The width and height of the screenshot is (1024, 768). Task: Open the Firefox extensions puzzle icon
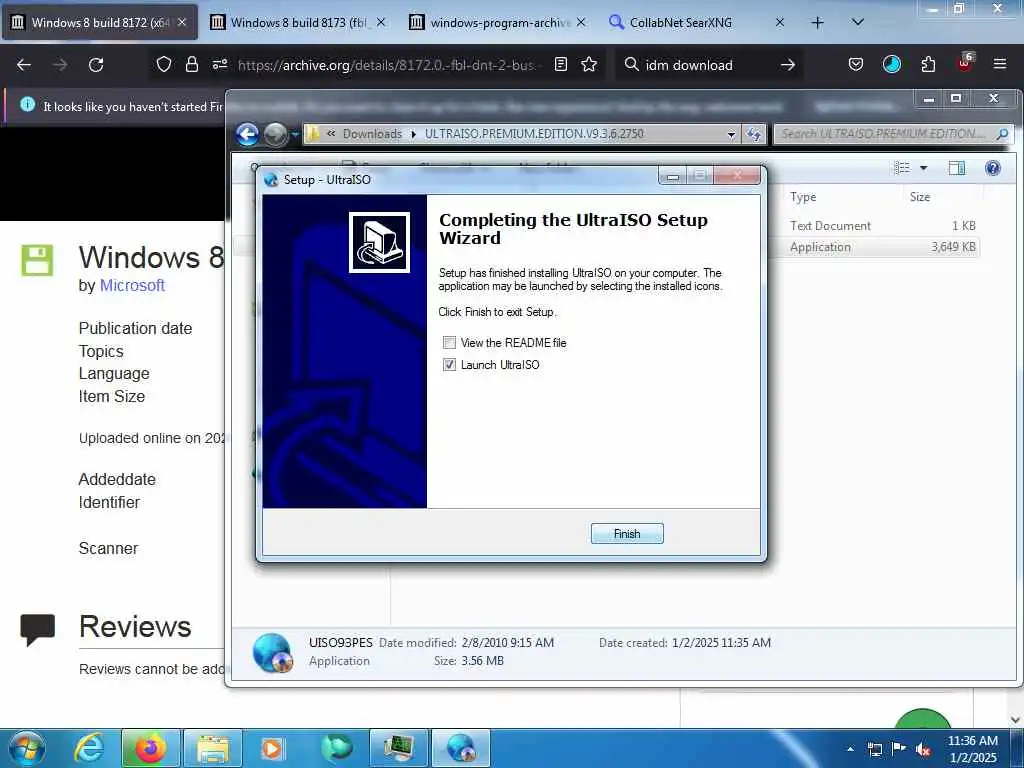click(928, 64)
